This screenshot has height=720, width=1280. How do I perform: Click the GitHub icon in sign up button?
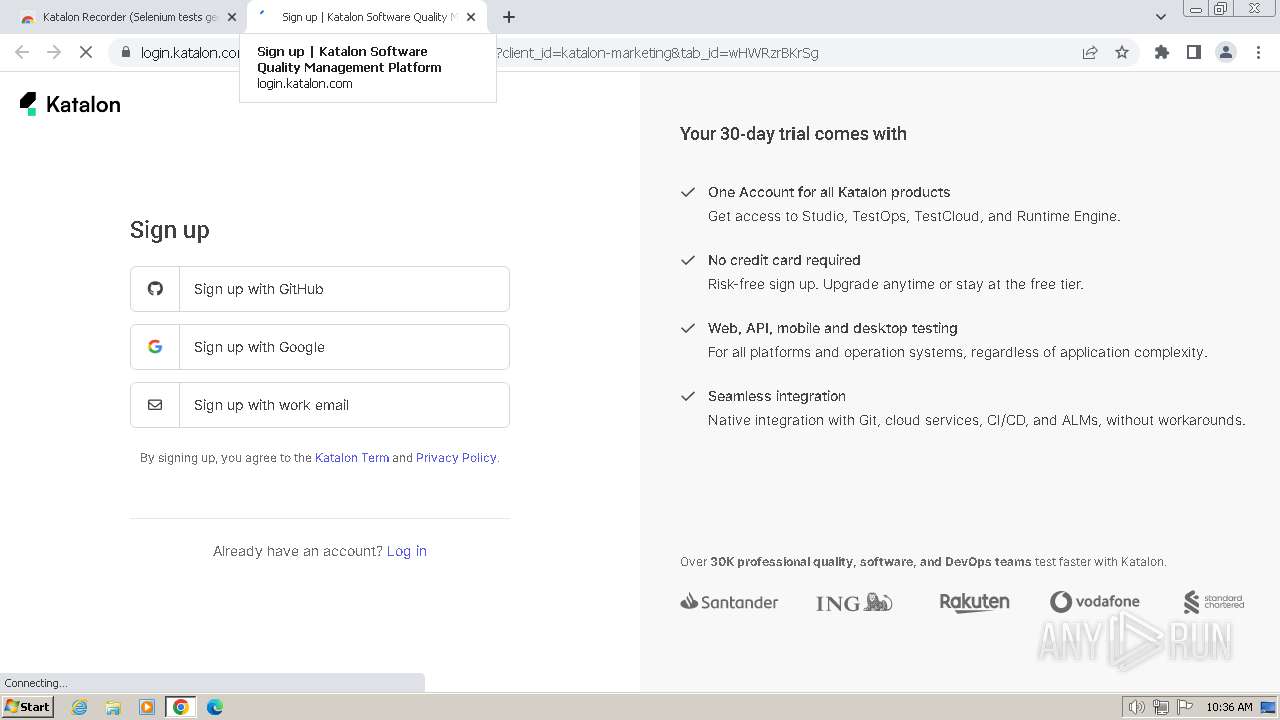(x=155, y=289)
